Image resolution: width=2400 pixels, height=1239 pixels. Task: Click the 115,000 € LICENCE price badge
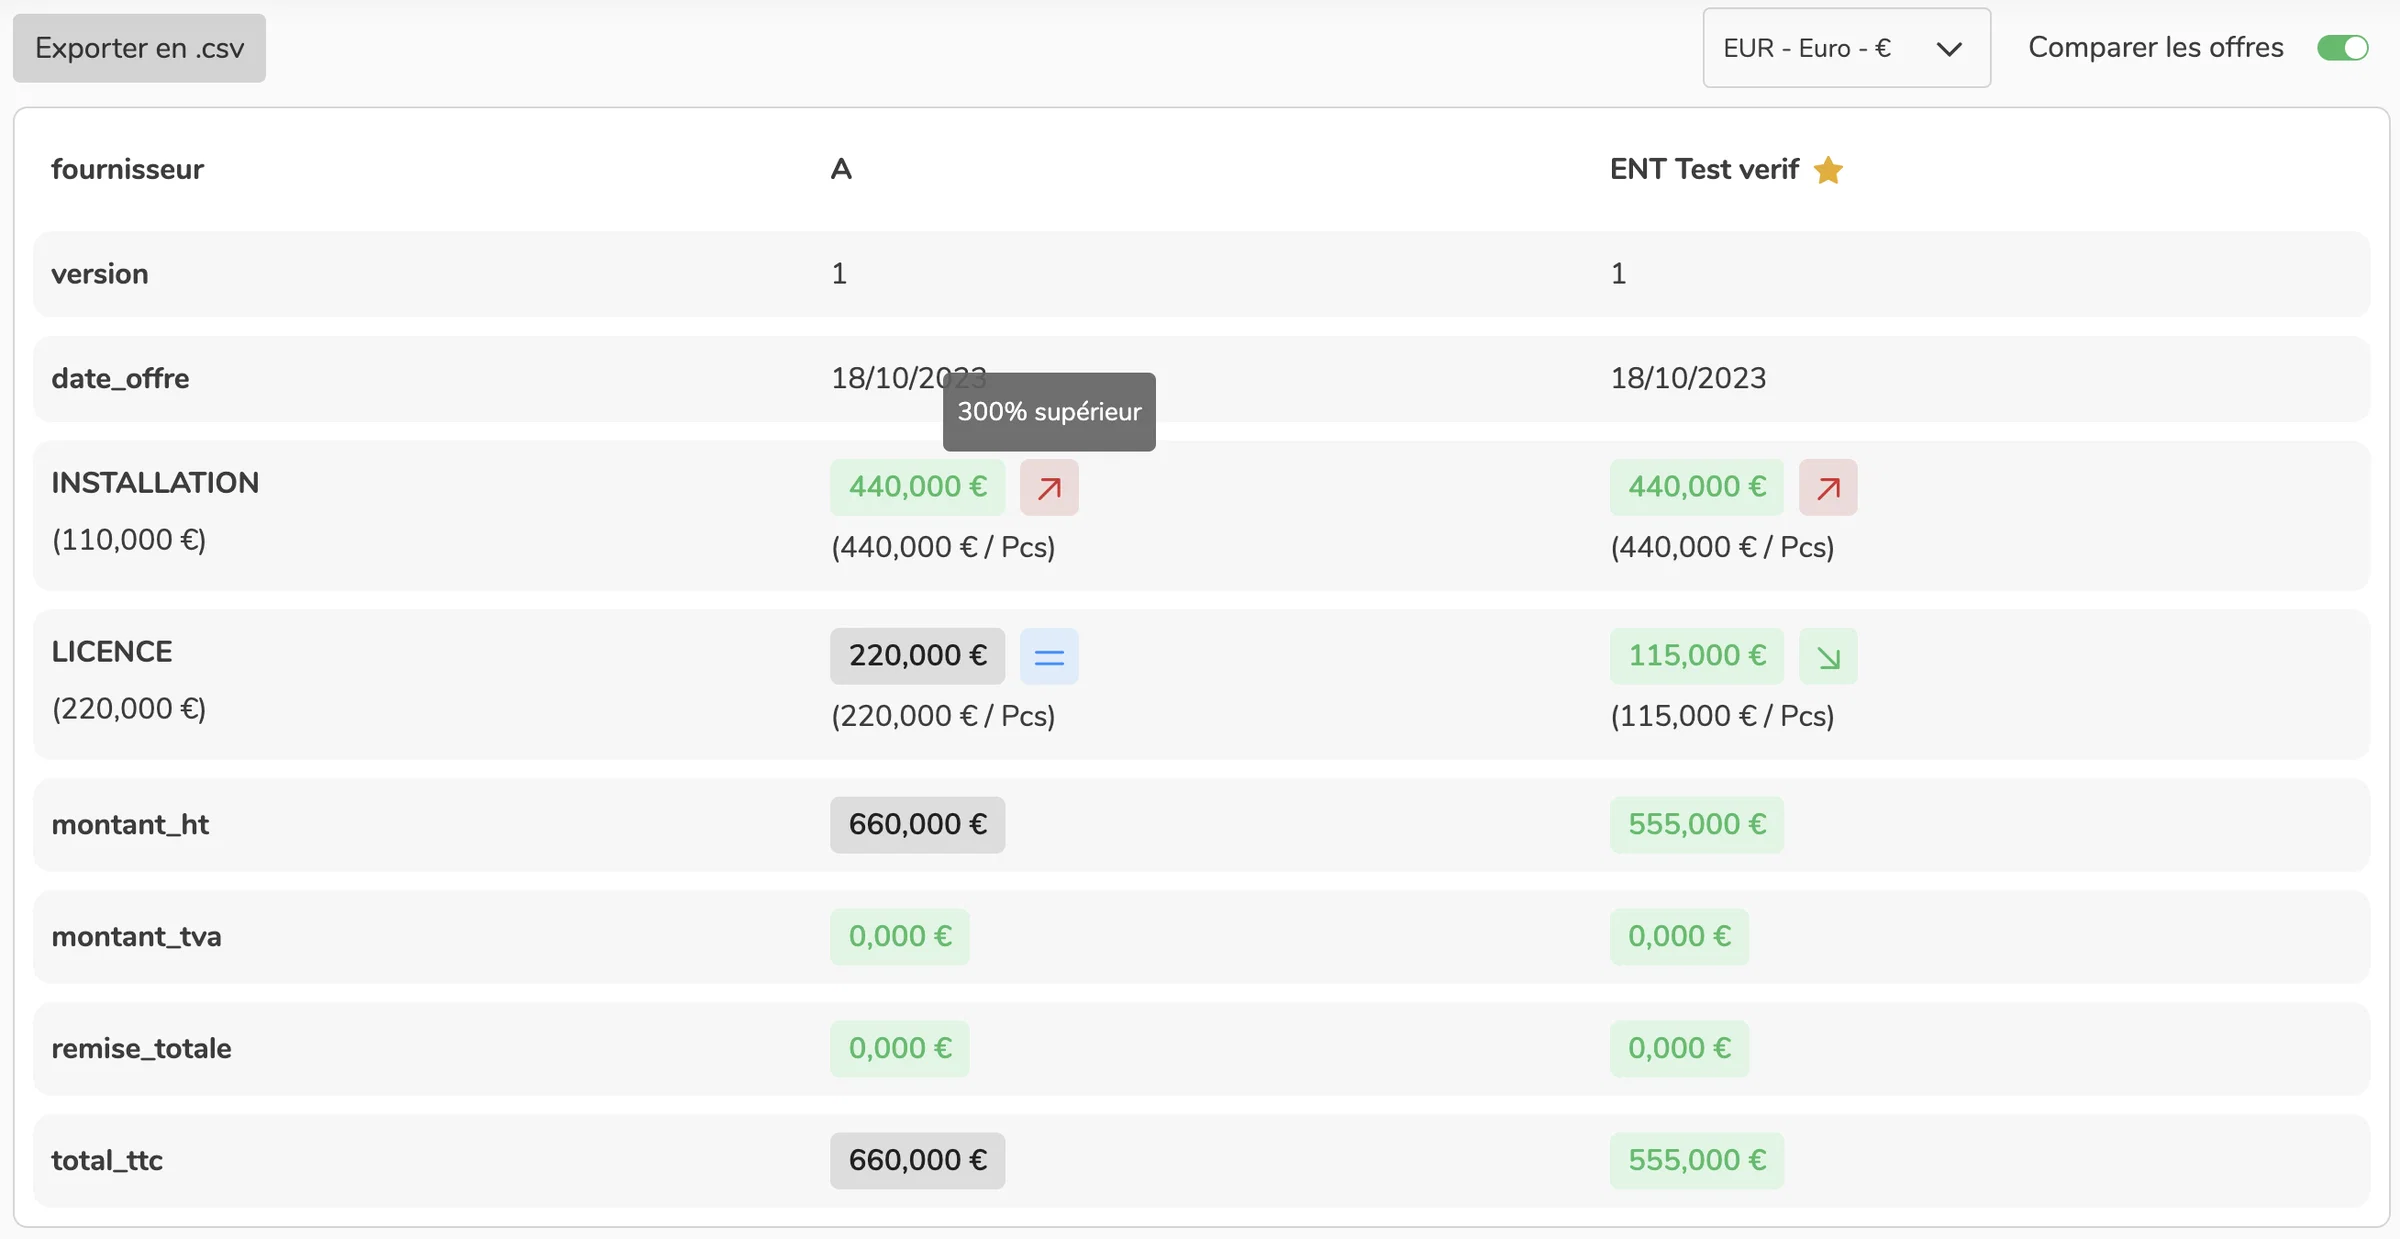[1696, 656]
